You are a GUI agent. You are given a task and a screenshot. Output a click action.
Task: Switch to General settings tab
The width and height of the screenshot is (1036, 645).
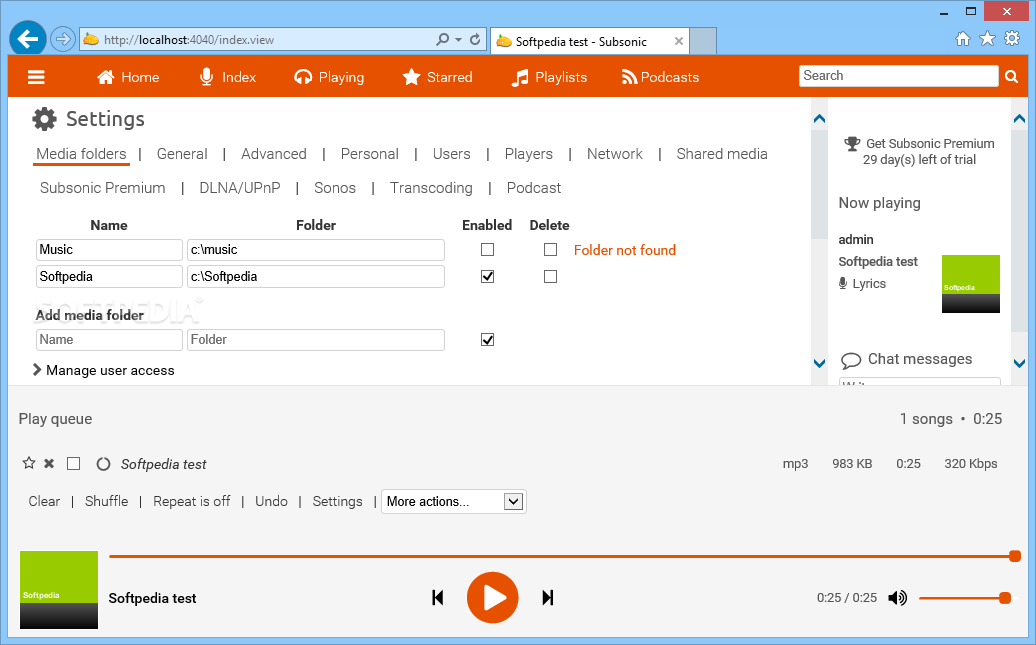pos(182,154)
